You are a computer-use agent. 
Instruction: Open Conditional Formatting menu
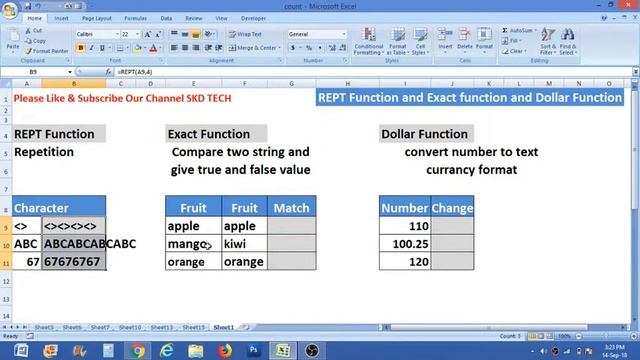click(x=369, y=41)
